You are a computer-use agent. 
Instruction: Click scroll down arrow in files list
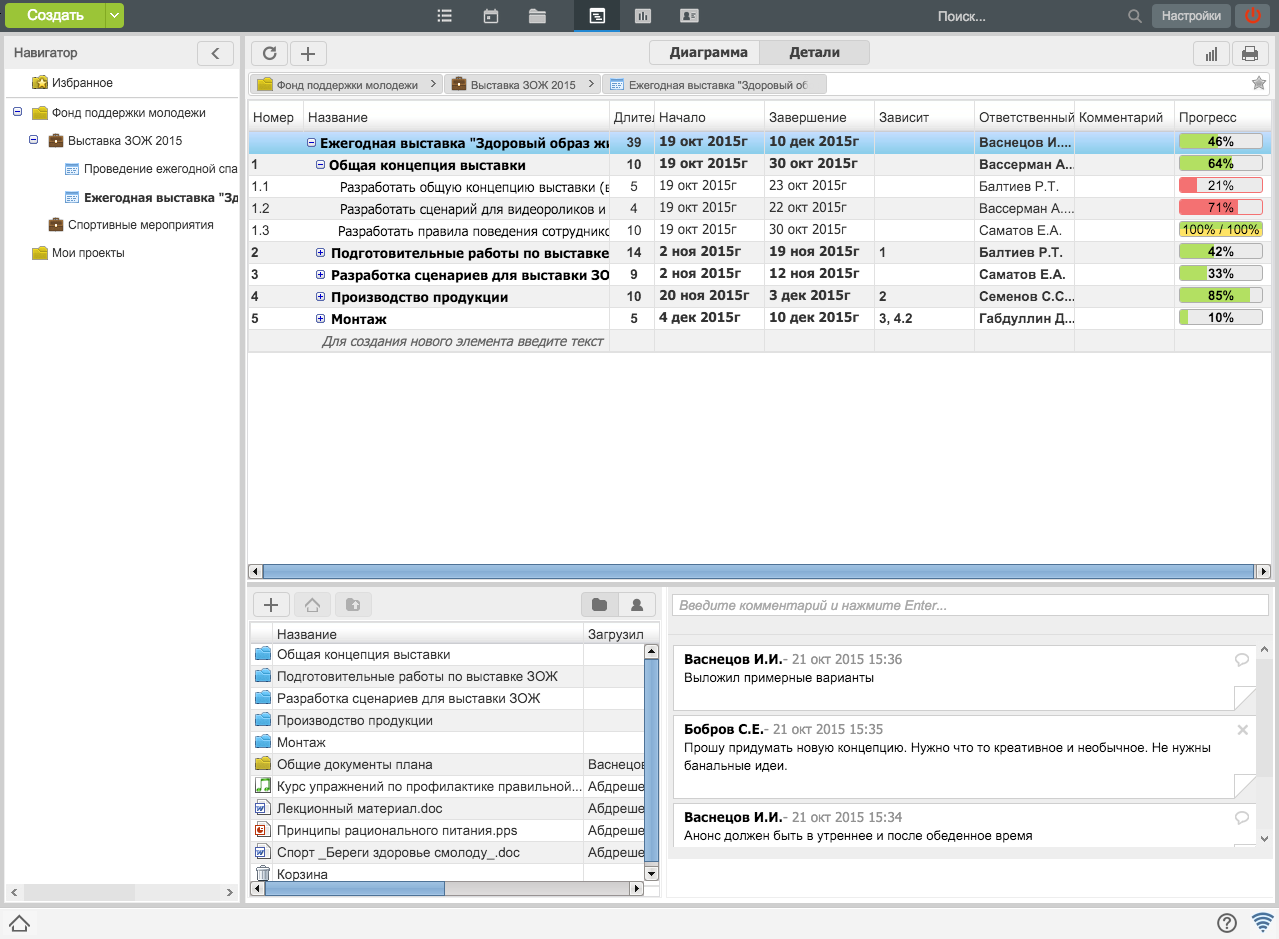pos(651,873)
